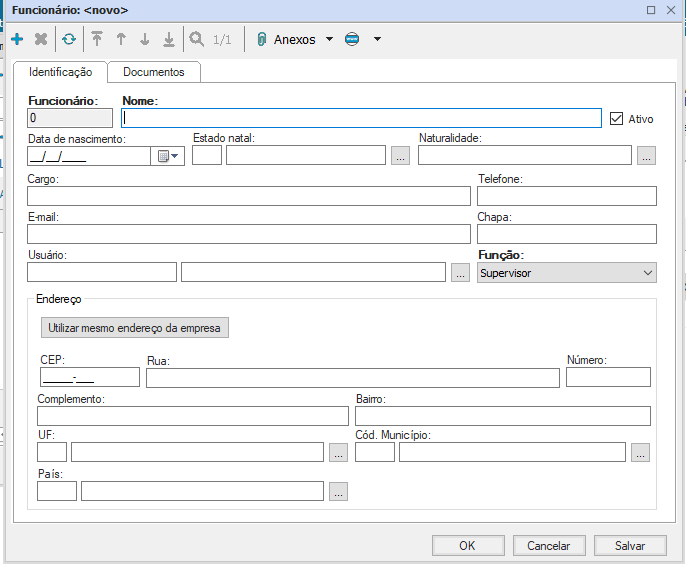Toggle the Ativo checkbox
Screen dimensions: 686x565
click(616, 118)
